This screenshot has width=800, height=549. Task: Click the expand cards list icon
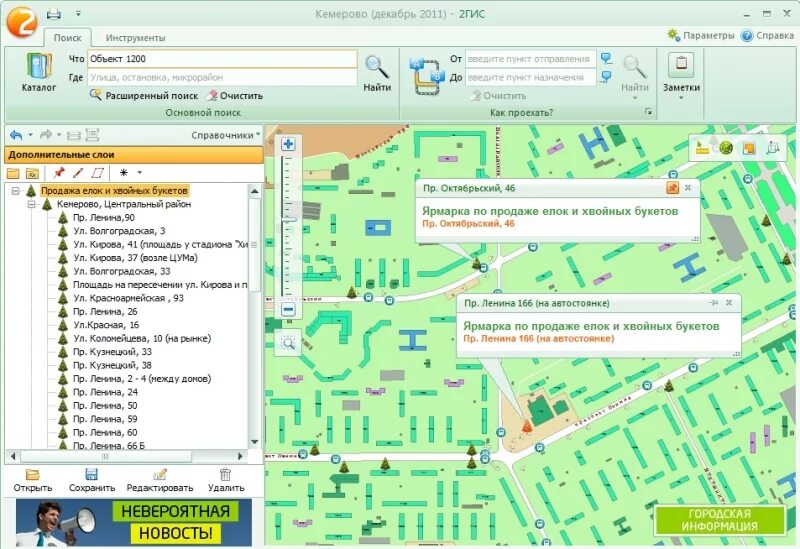tap(92, 135)
